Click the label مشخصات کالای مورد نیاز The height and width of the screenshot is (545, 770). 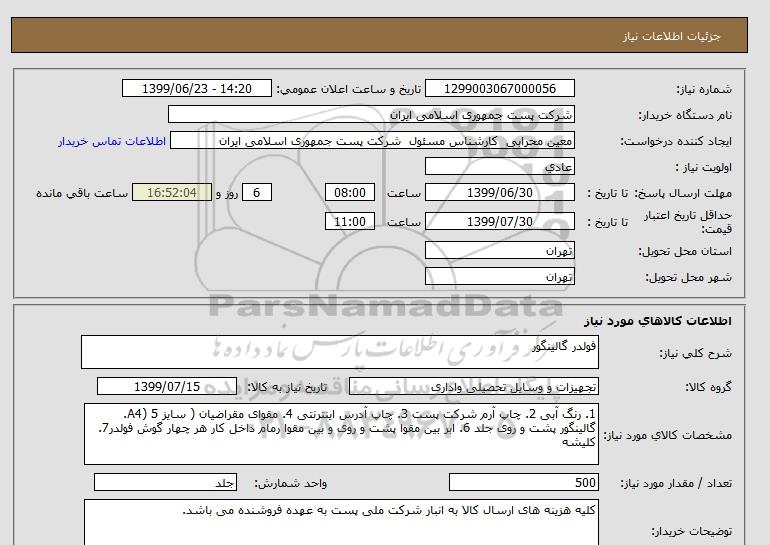(667, 435)
